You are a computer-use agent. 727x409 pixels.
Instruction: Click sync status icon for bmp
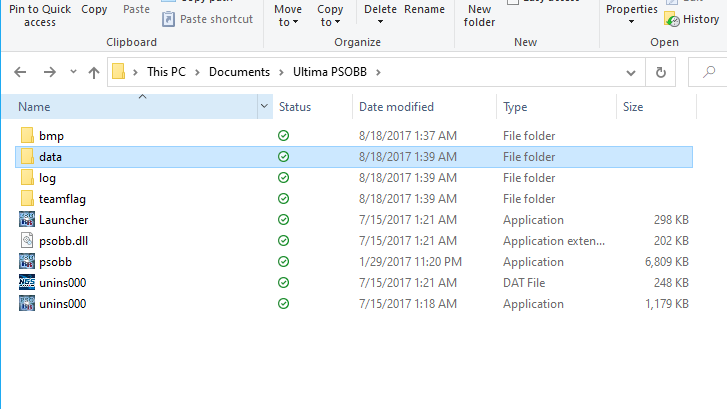283,136
